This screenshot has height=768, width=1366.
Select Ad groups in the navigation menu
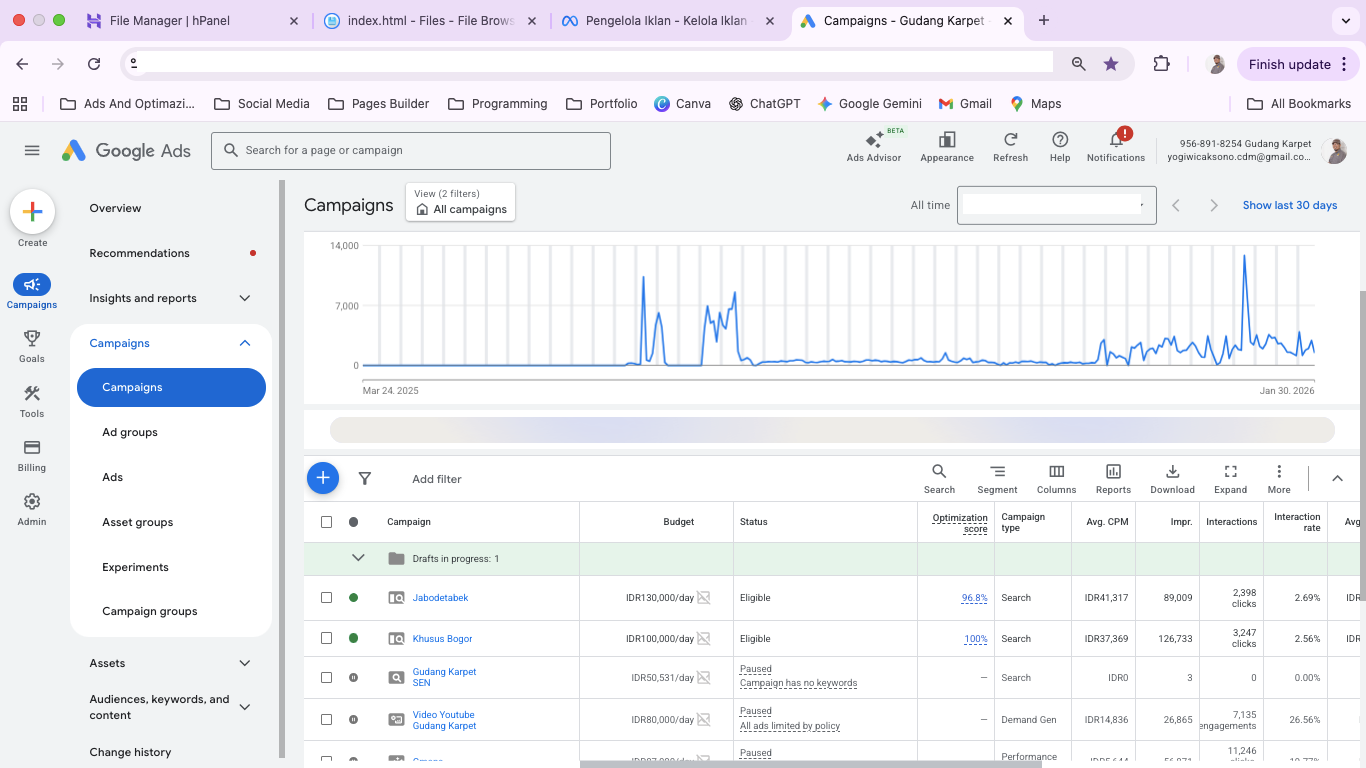point(130,432)
